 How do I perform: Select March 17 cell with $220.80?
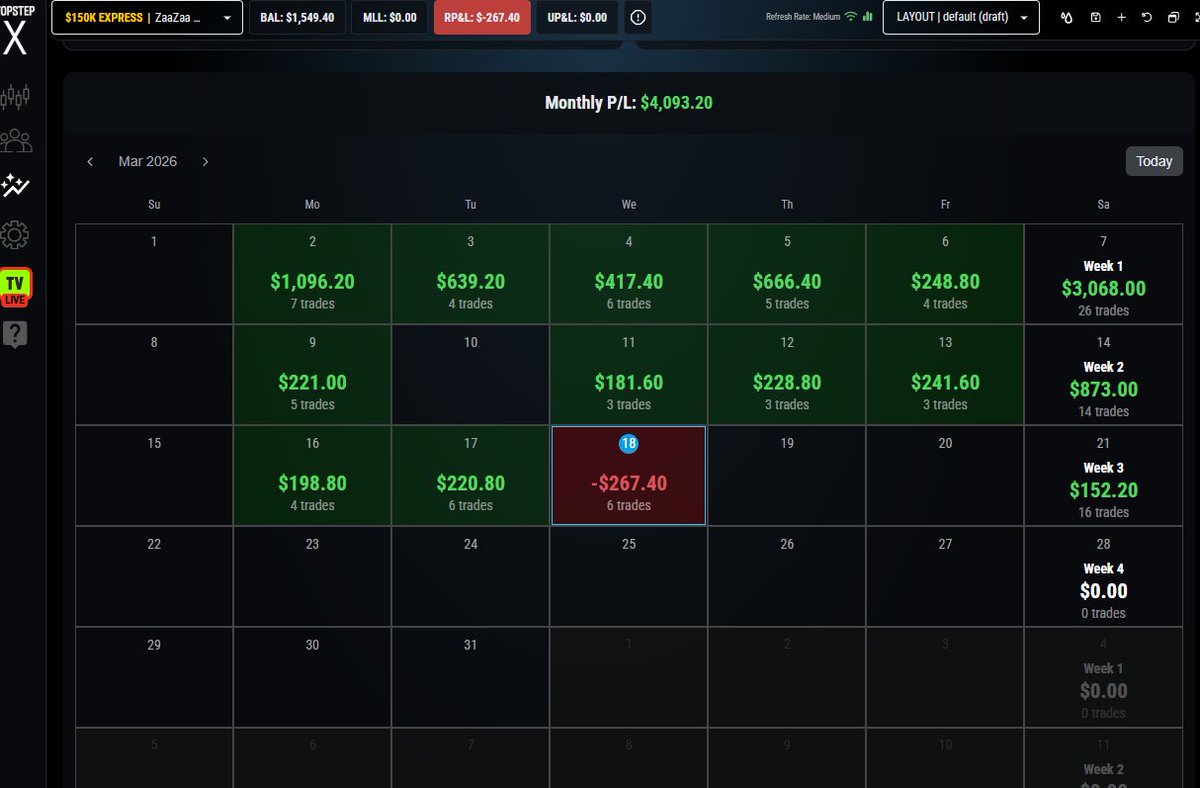470,475
